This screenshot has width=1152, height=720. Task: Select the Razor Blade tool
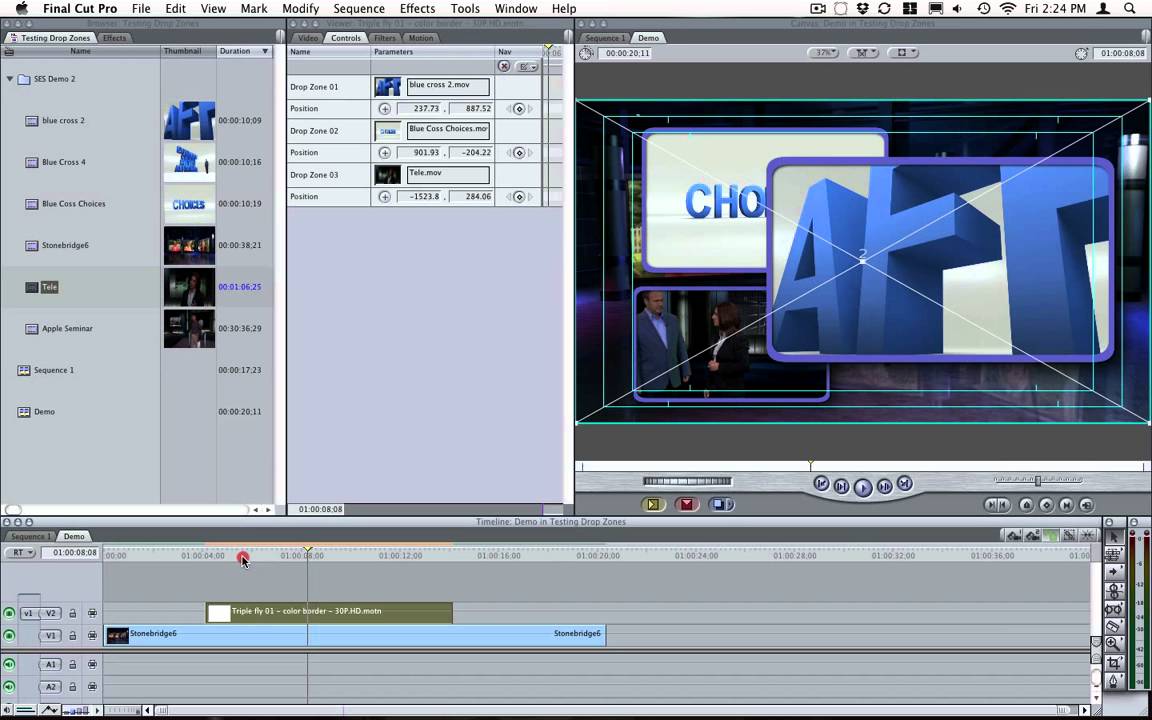click(x=1114, y=626)
